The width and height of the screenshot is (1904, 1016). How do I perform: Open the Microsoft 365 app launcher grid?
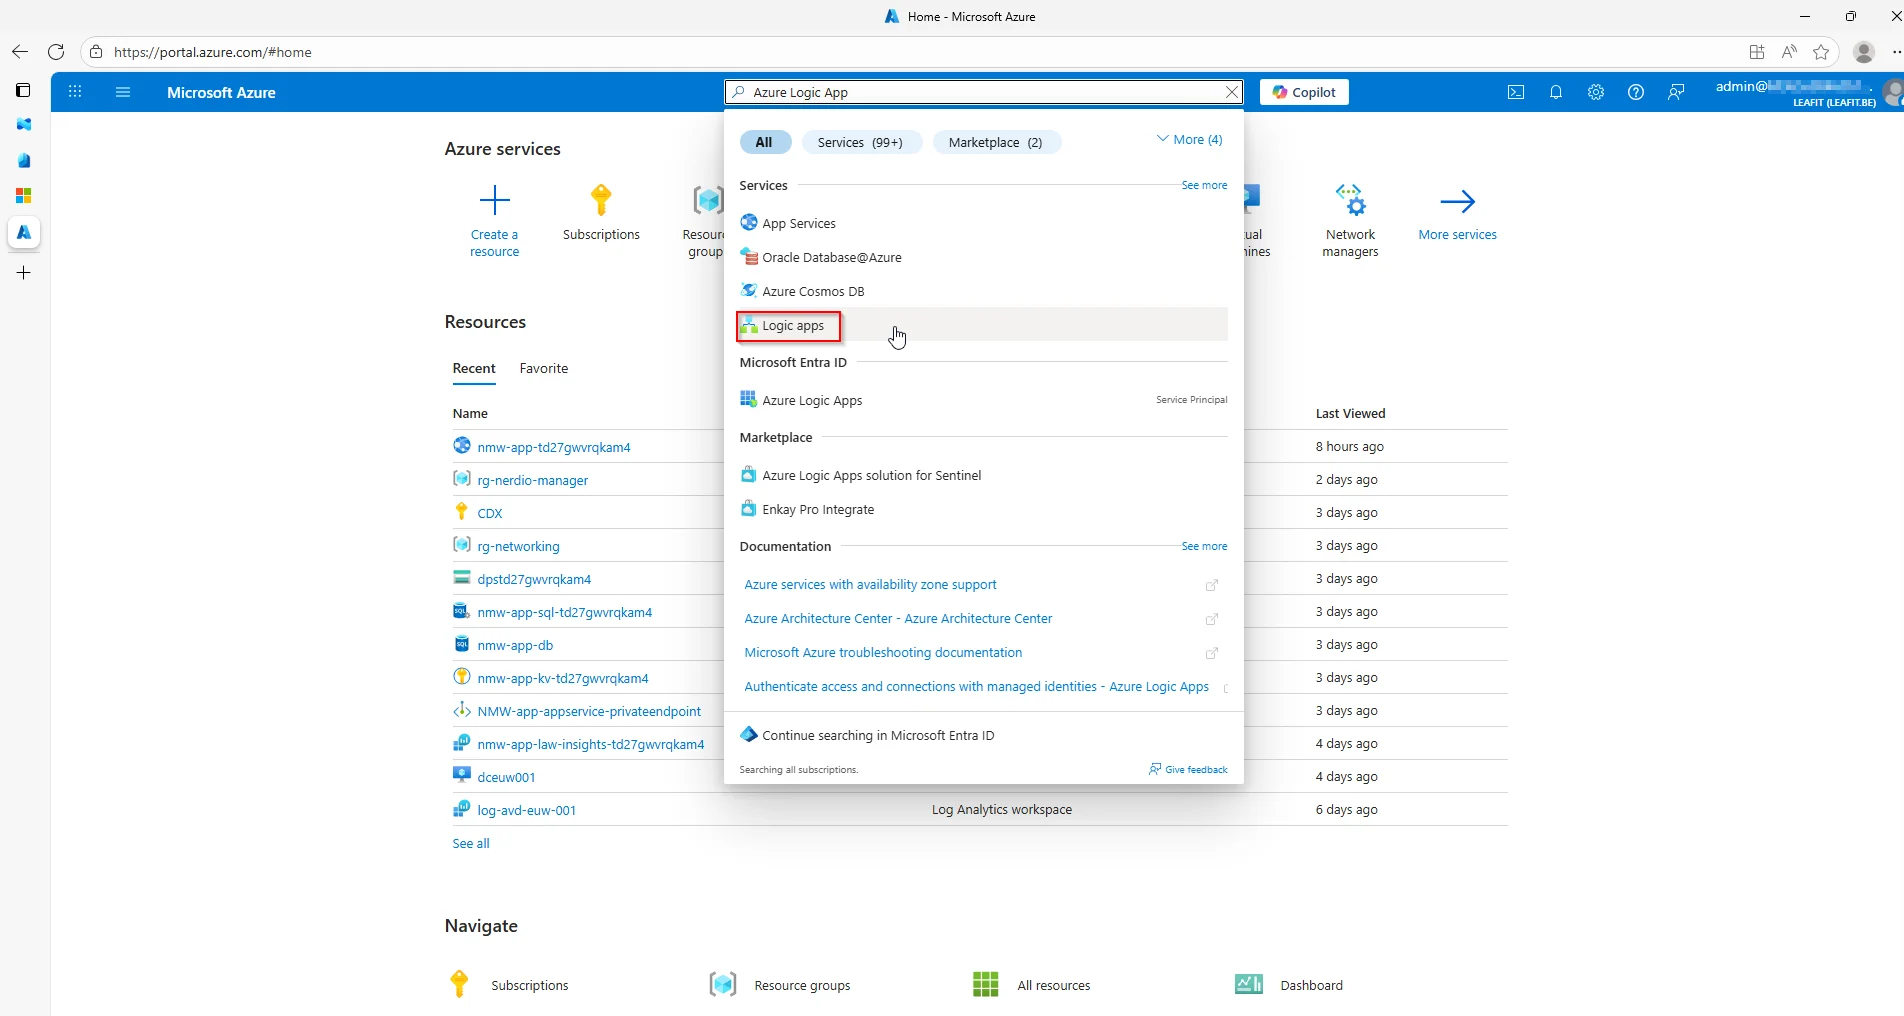(x=75, y=92)
